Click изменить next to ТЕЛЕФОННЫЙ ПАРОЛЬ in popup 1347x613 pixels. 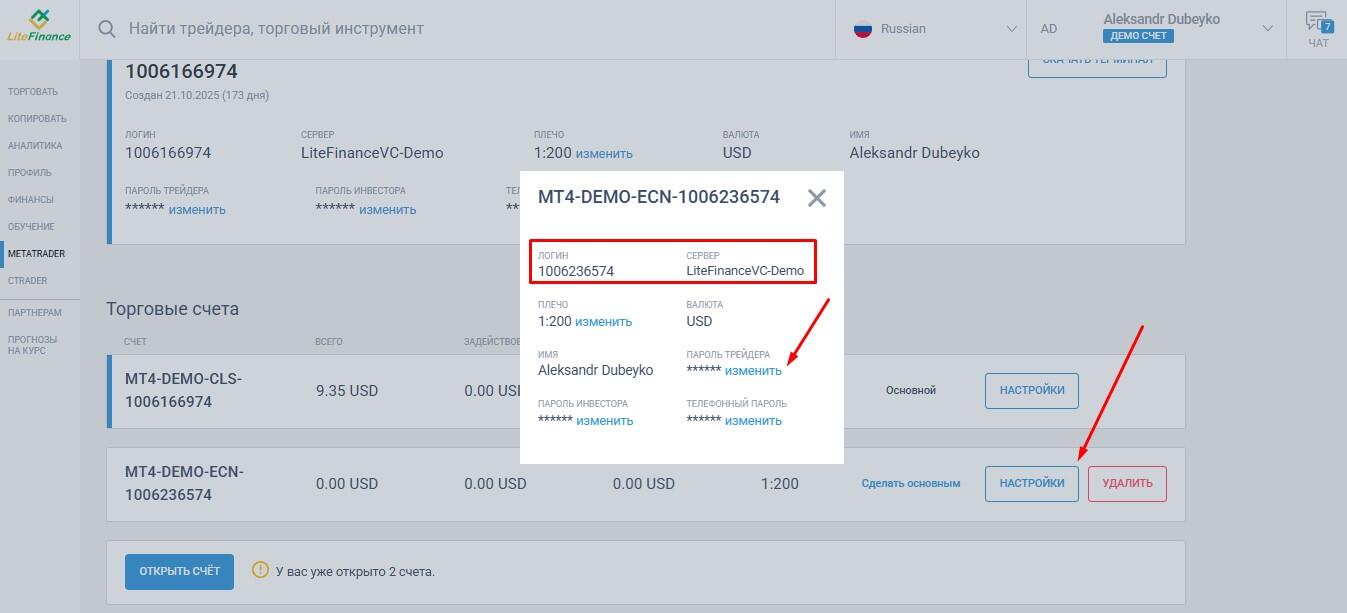click(x=753, y=421)
